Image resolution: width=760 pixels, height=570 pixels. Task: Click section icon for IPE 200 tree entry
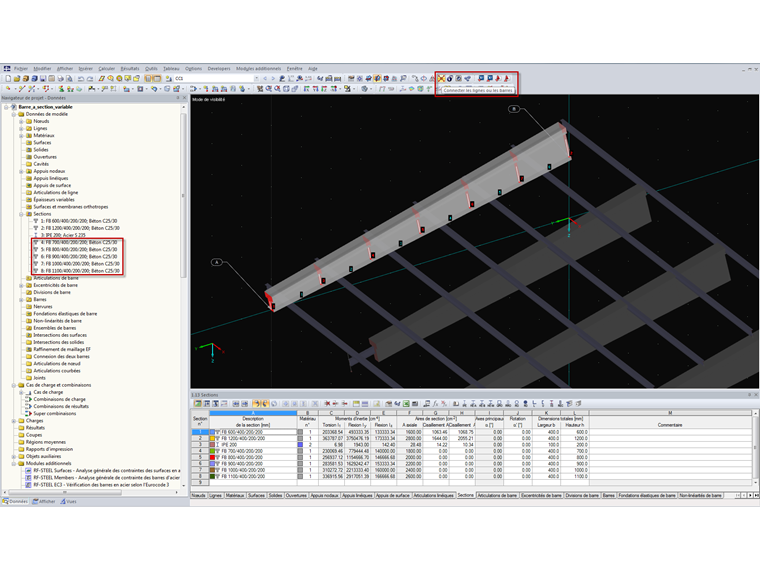pyautogui.click(x=35, y=234)
